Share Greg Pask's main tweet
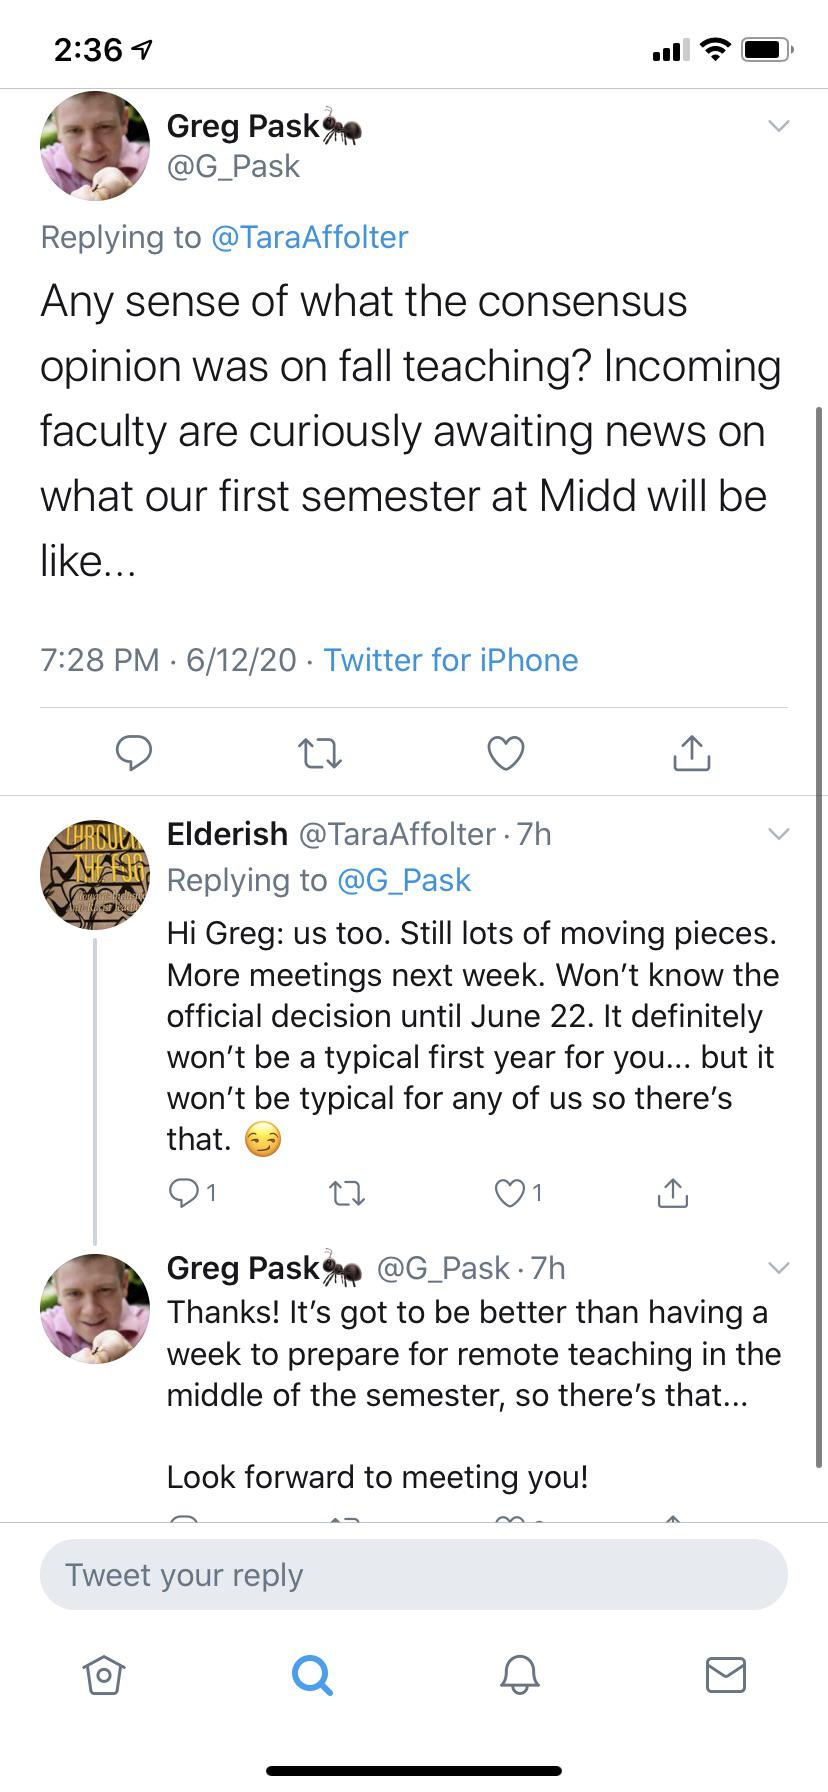Image resolution: width=828 pixels, height=1792 pixels. [690, 753]
